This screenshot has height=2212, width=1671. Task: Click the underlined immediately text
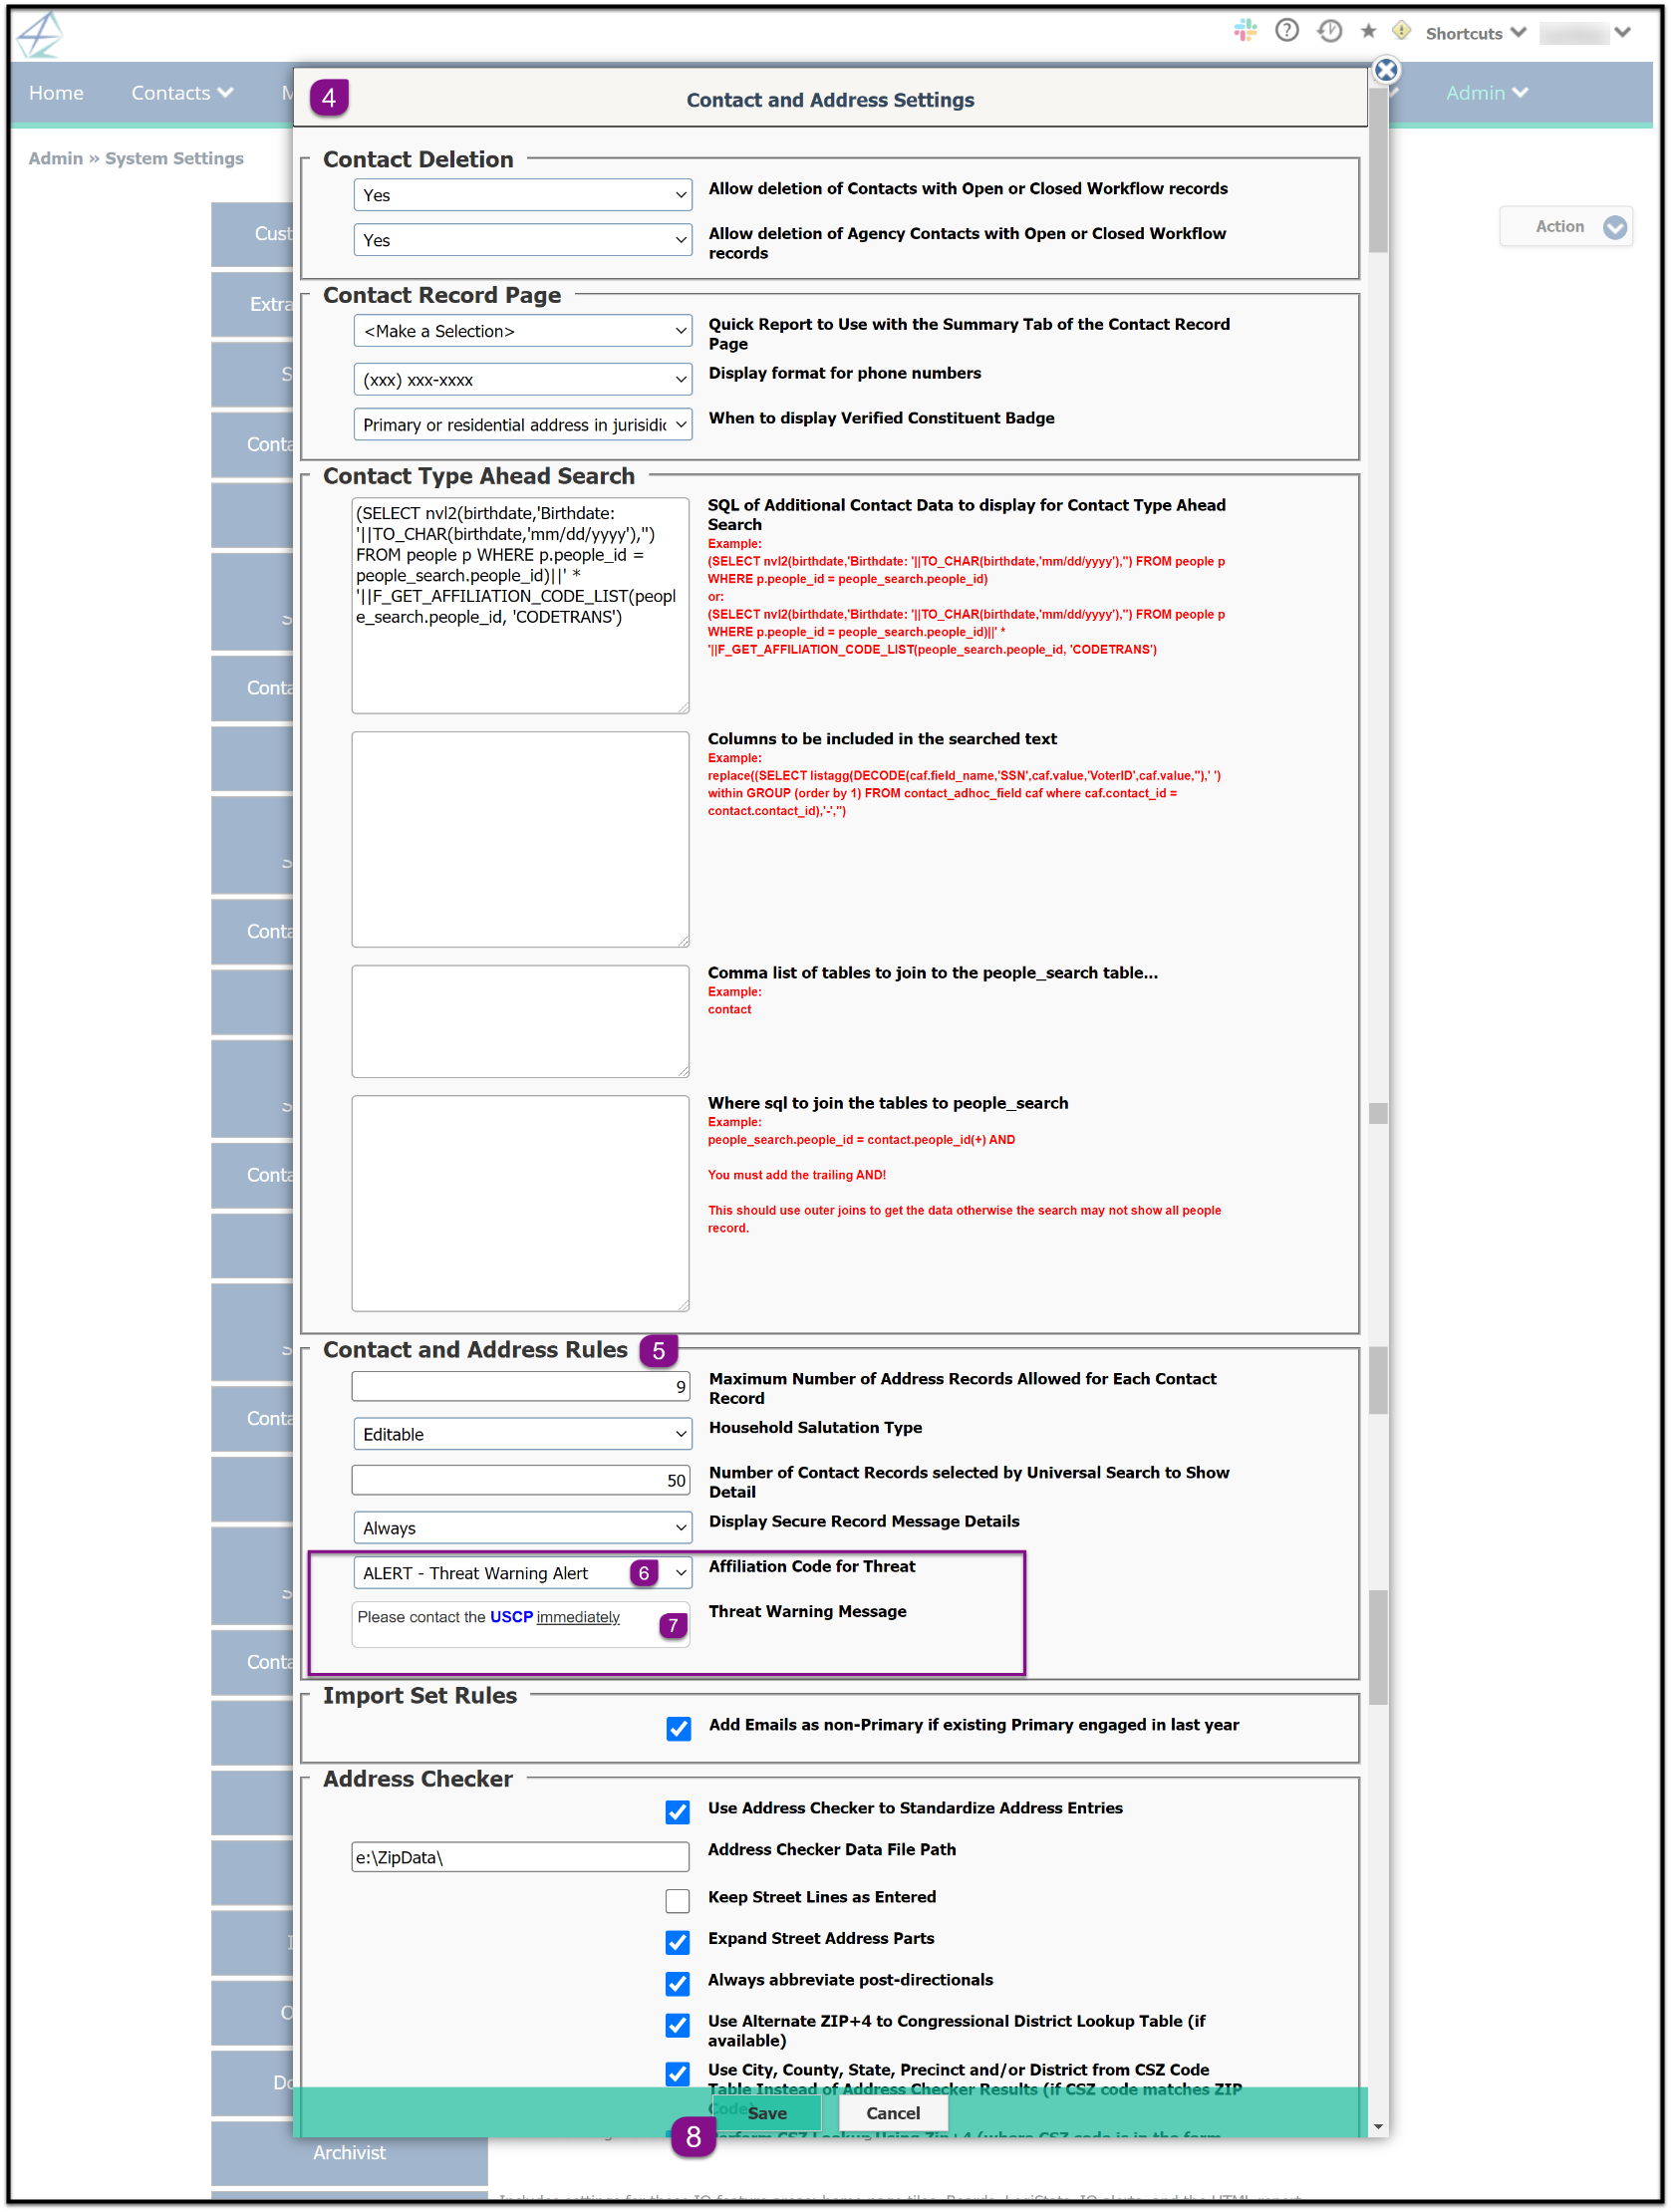(x=578, y=1617)
